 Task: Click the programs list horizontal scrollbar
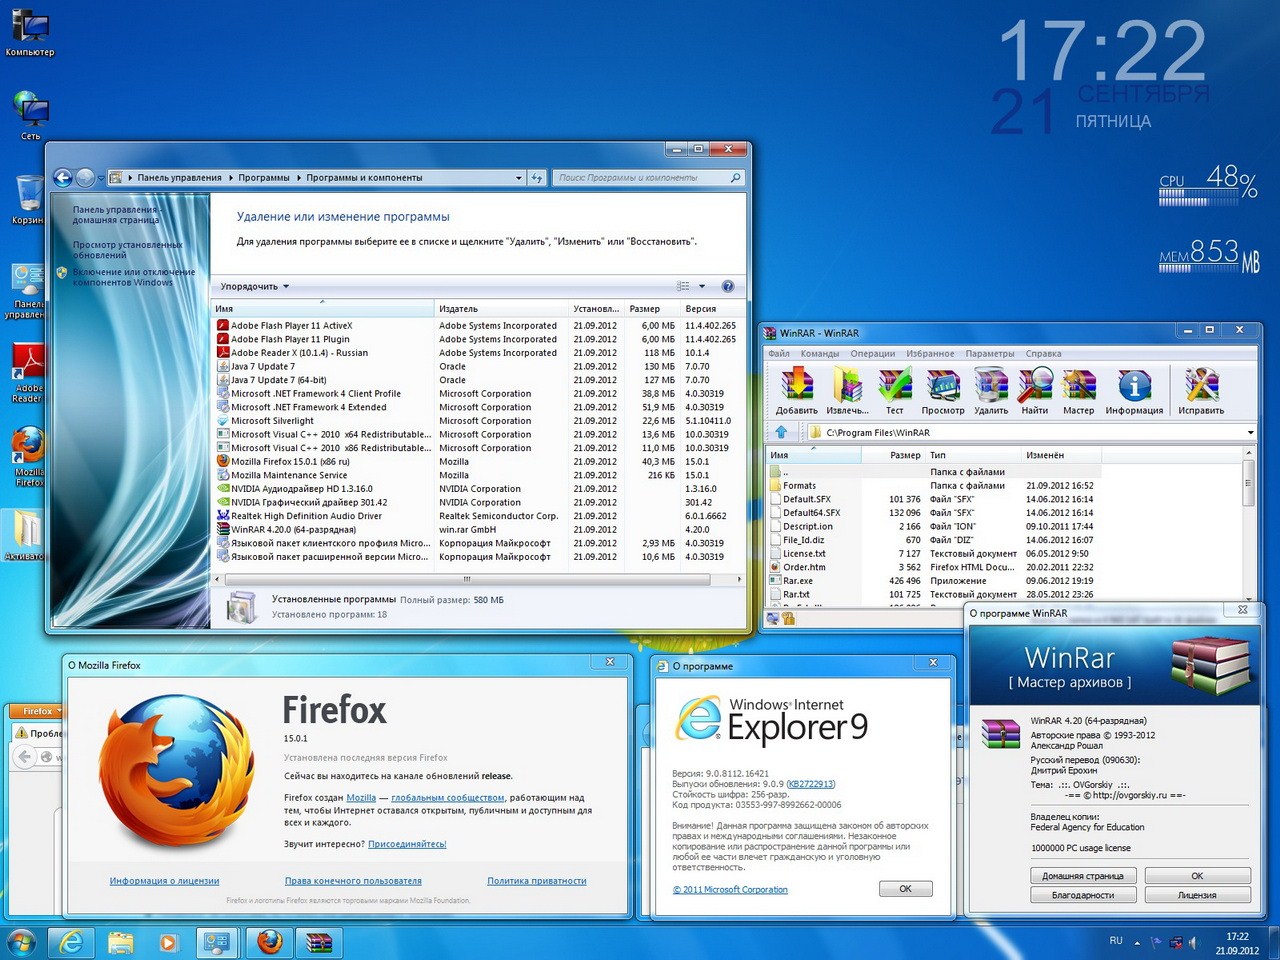point(466,579)
